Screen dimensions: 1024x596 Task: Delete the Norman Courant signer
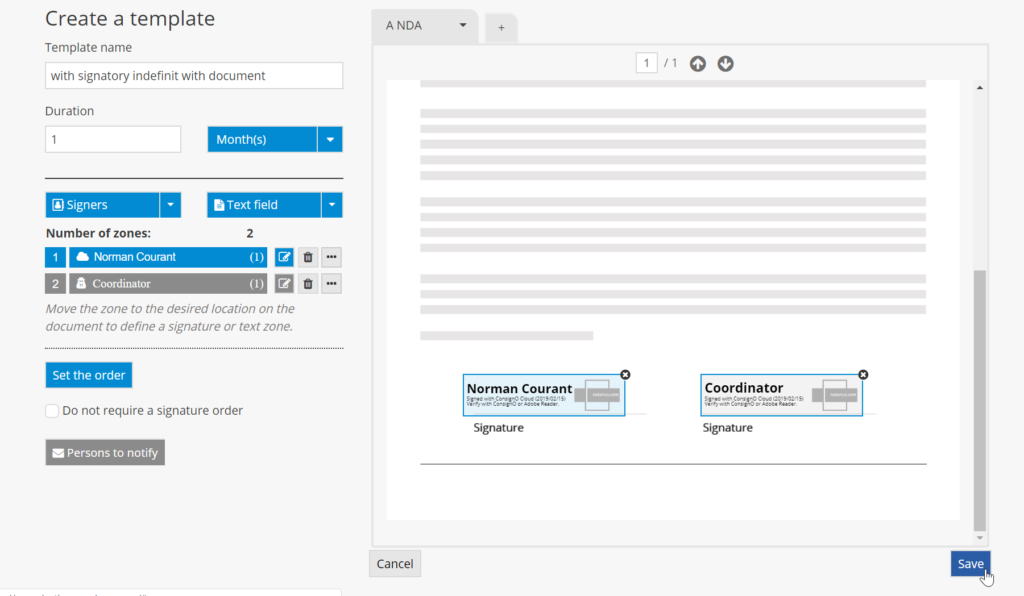308,257
